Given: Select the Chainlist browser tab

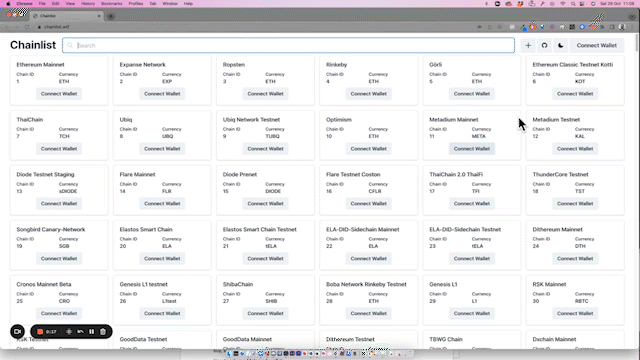Looking at the screenshot, I should 66,16.
